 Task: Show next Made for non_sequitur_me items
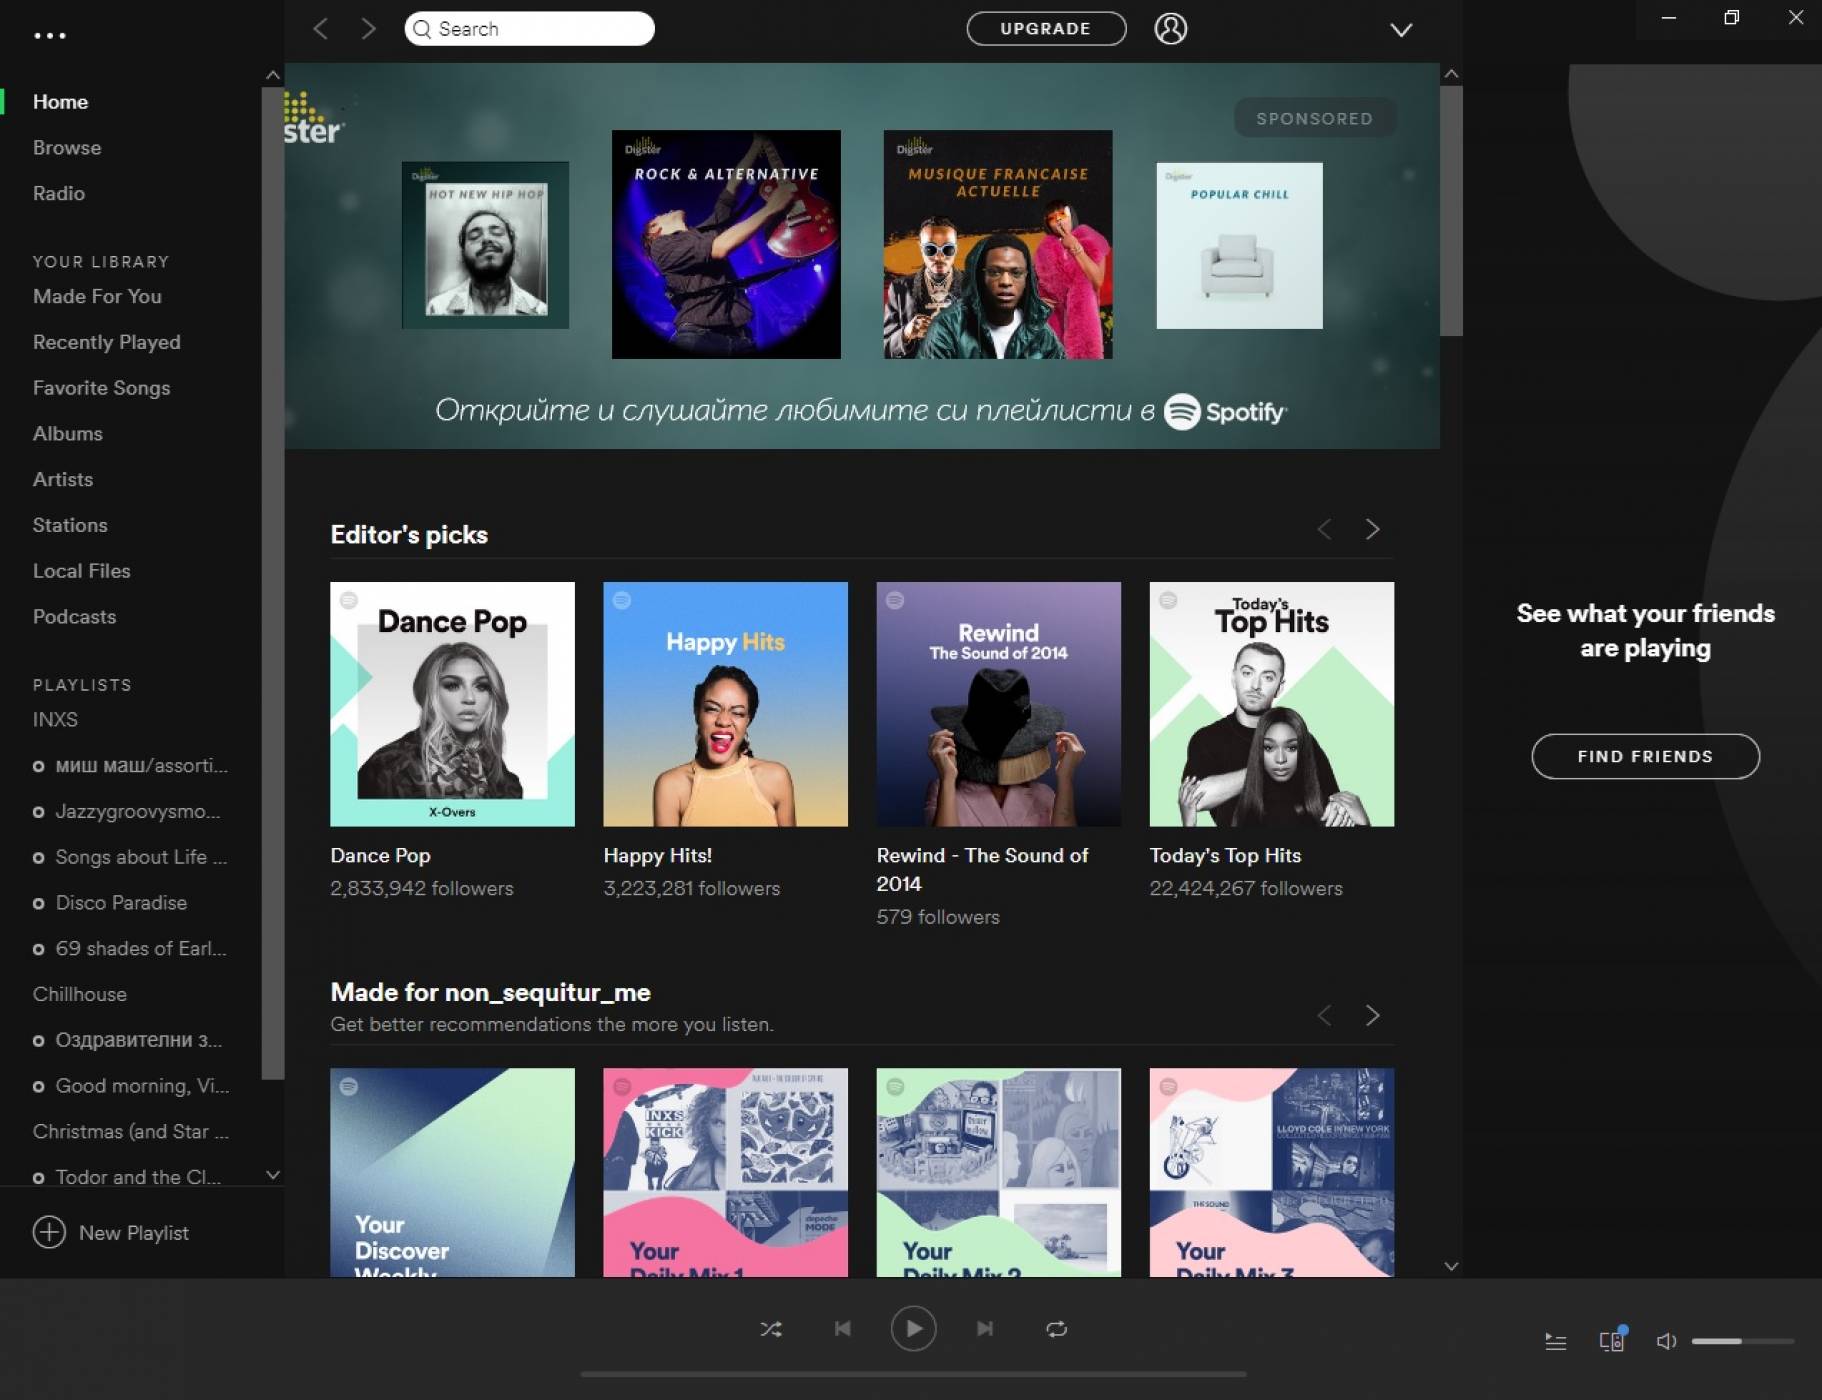[1372, 1016]
